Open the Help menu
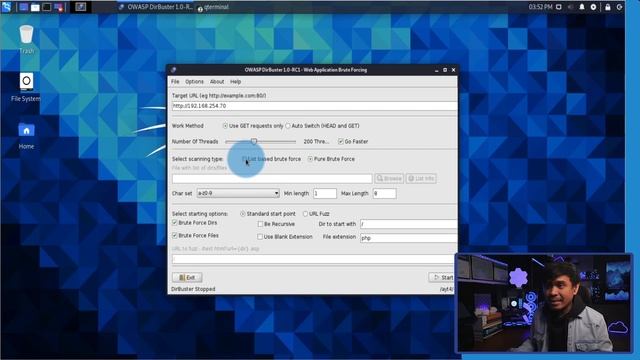Image resolution: width=640 pixels, height=360 pixels. tap(236, 82)
